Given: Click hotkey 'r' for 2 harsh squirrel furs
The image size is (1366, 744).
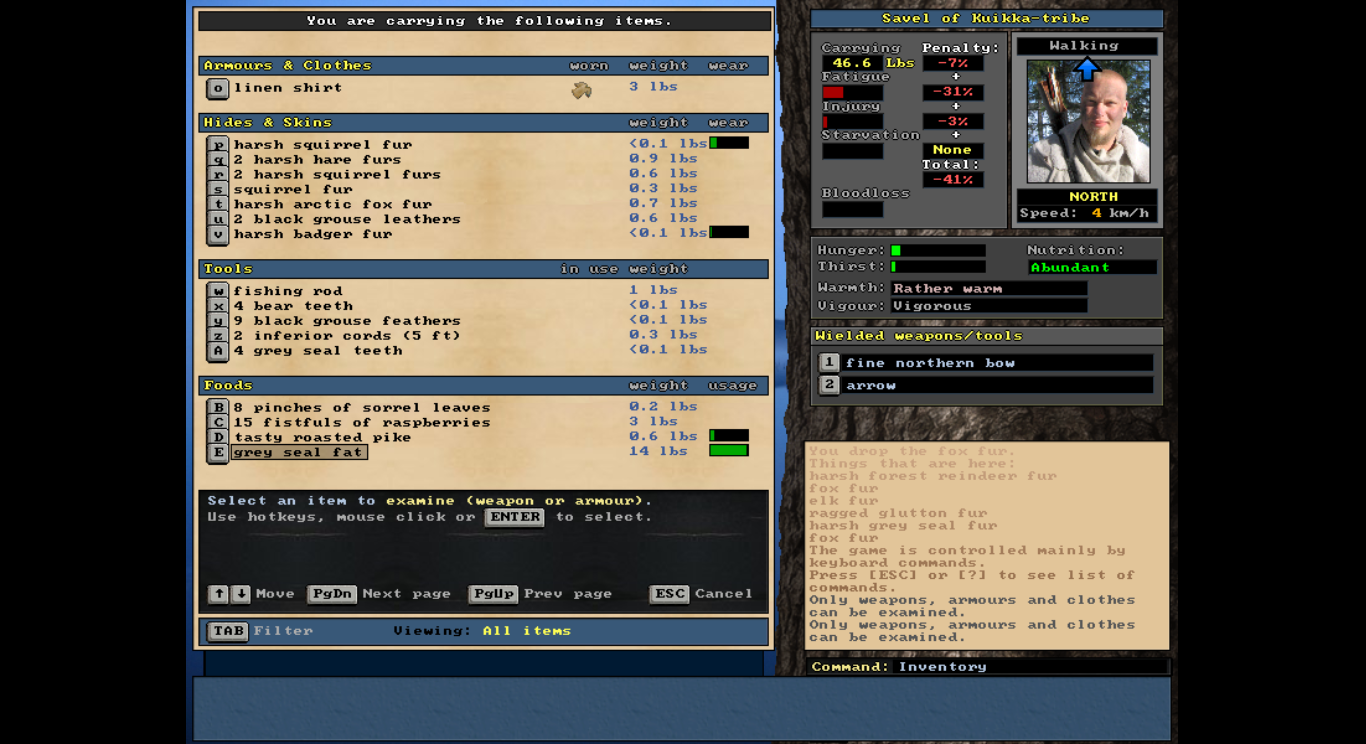Looking at the screenshot, I should pyautogui.click(x=218, y=174).
